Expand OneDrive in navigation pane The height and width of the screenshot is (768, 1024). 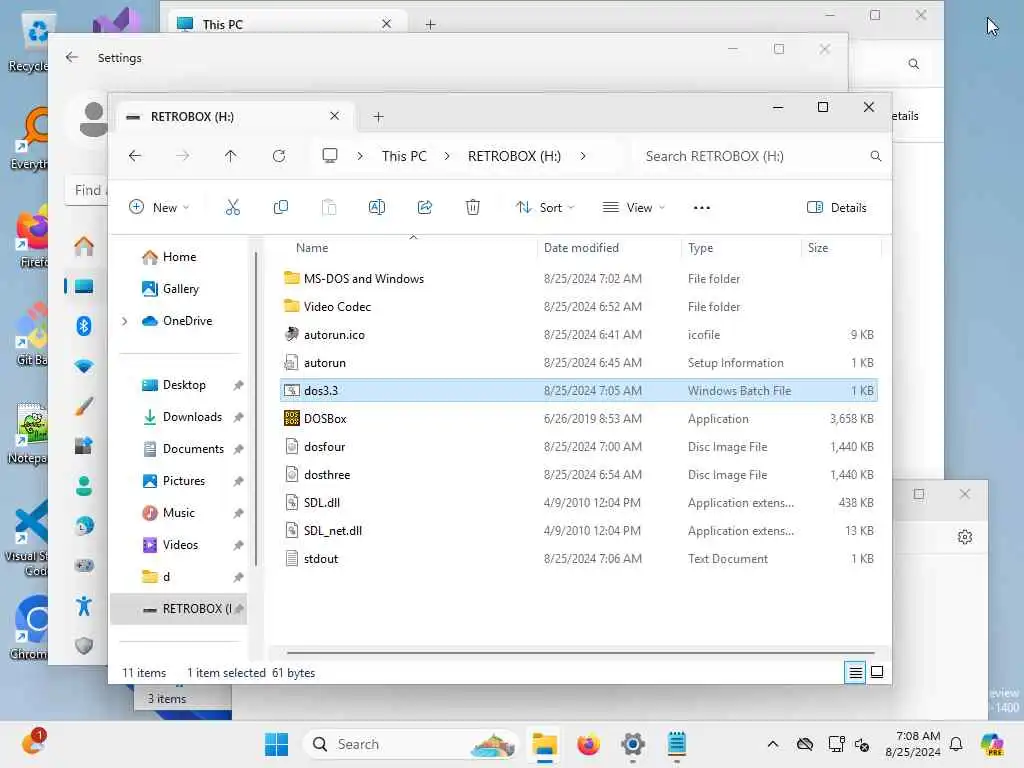(125, 321)
